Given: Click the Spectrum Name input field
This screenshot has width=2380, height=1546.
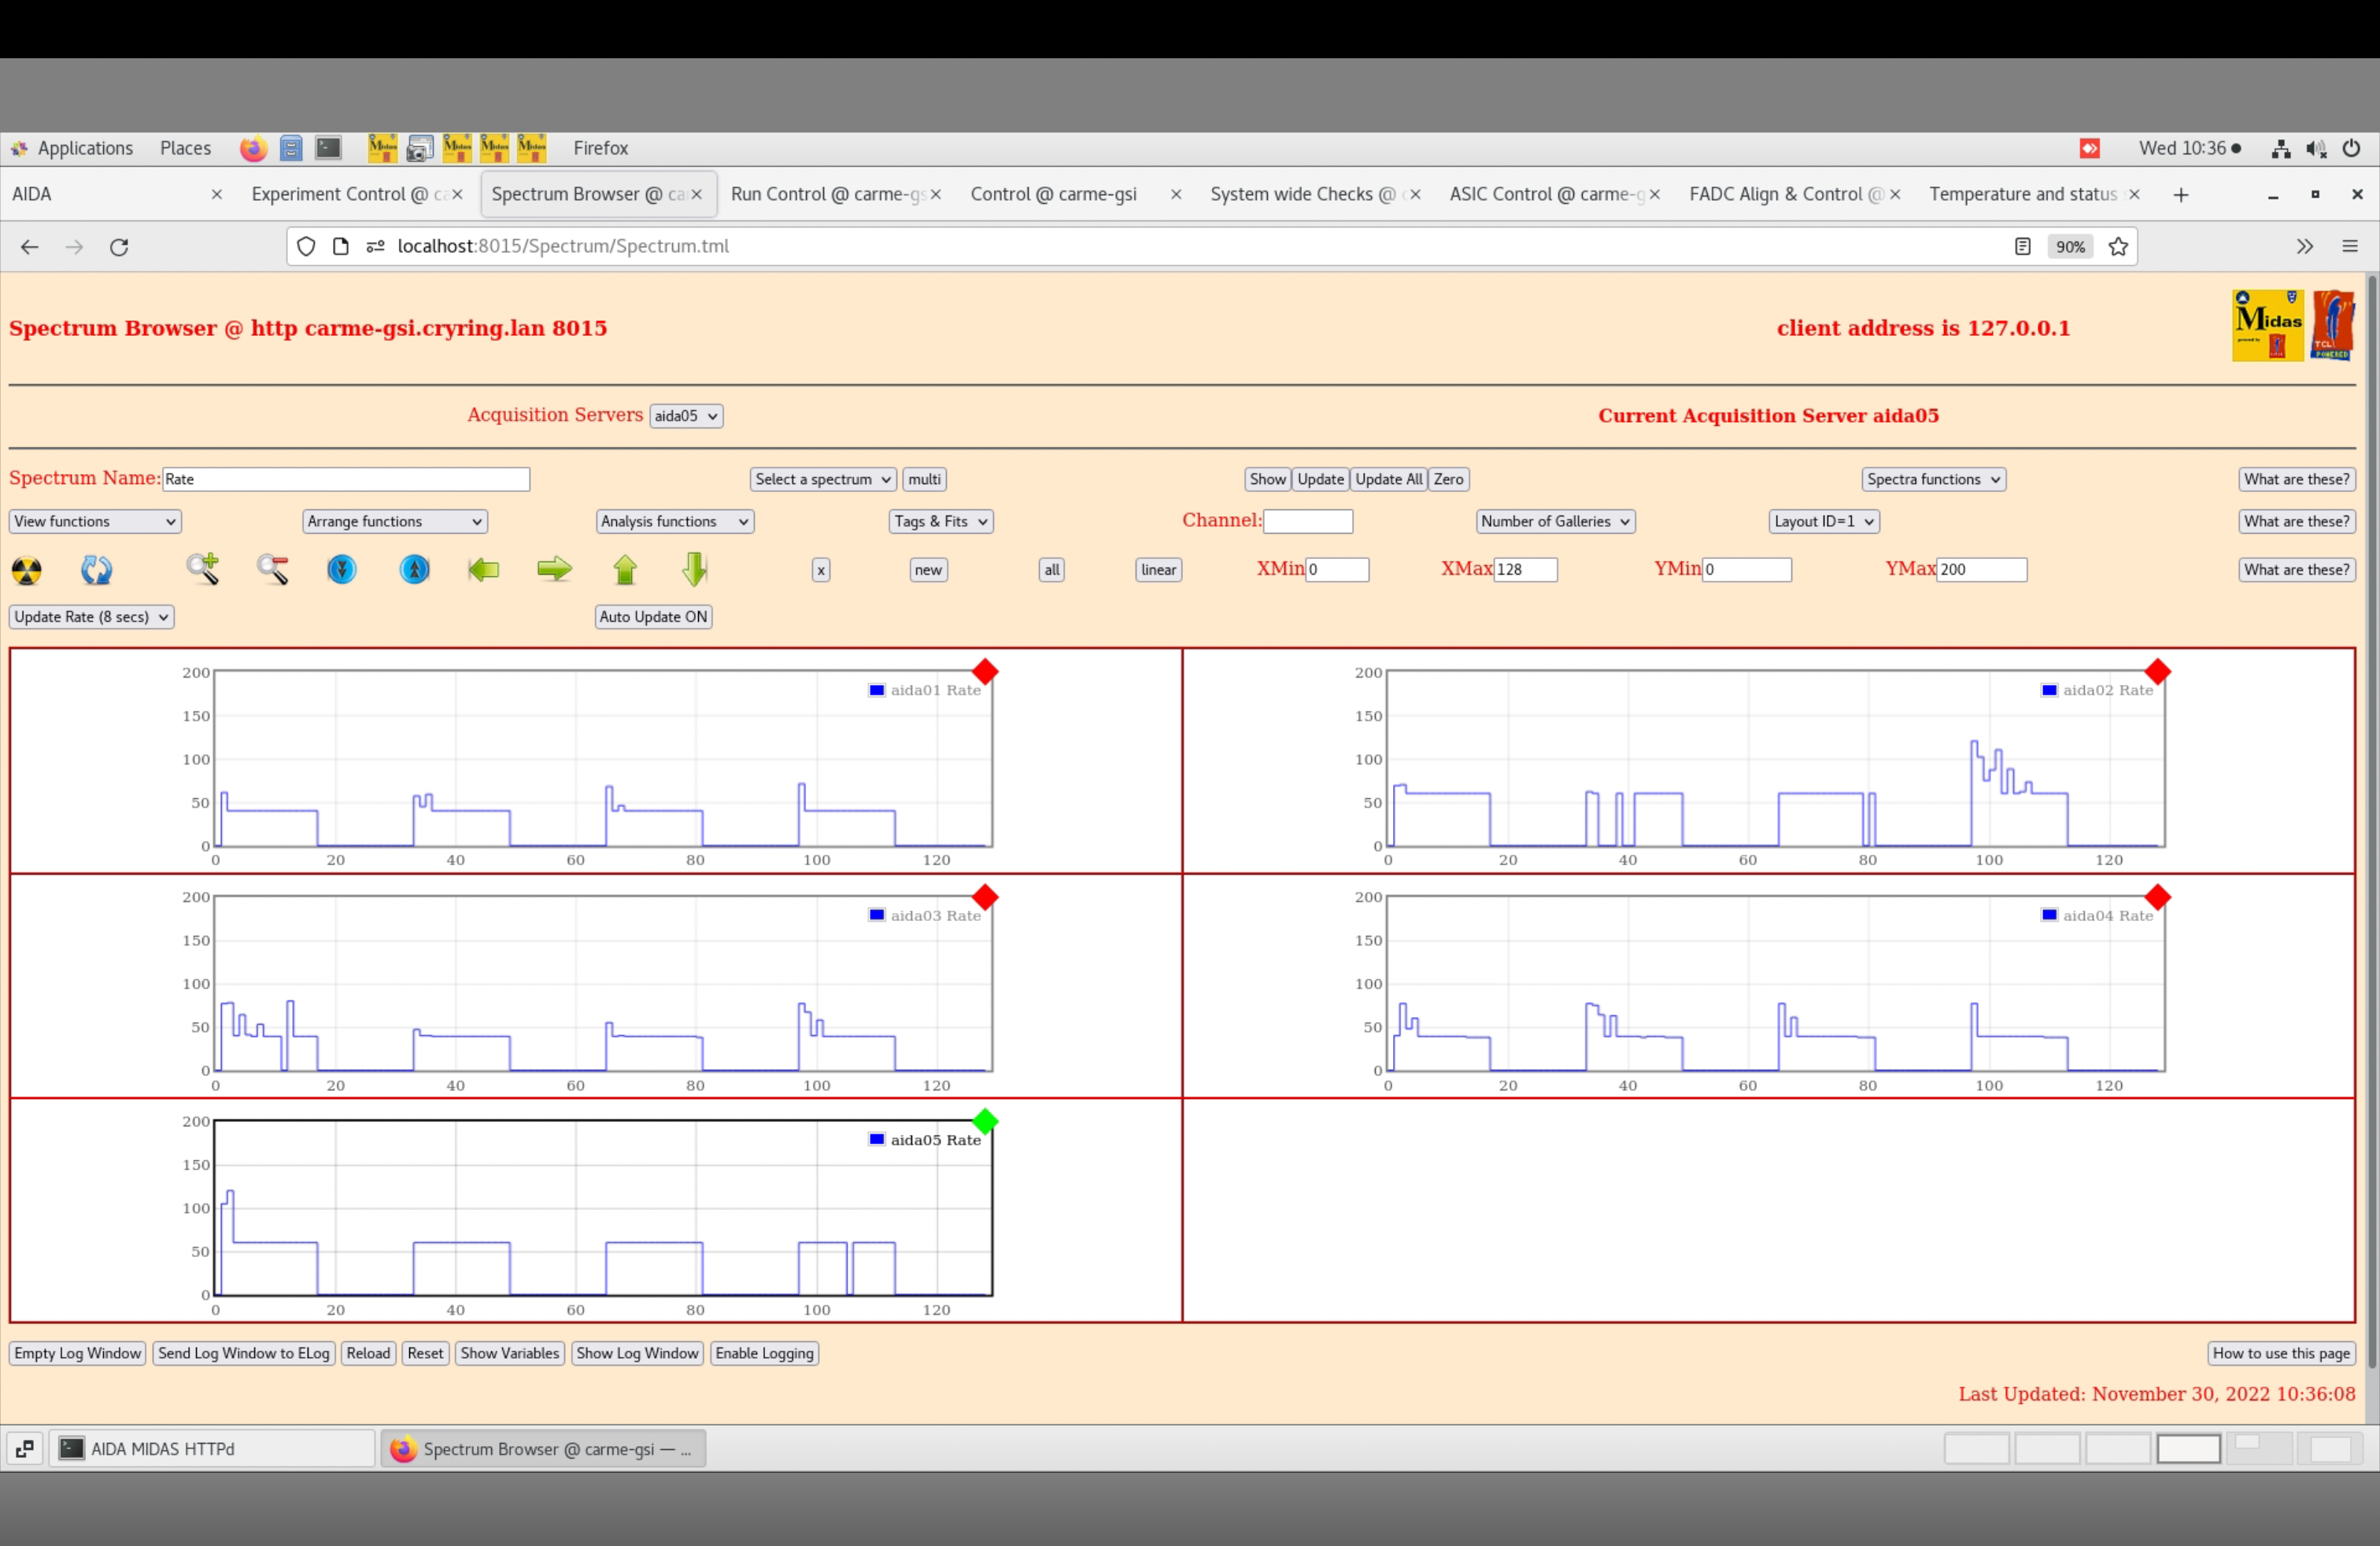Looking at the screenshot, I should pyautogui.click(x=346, y=480).
